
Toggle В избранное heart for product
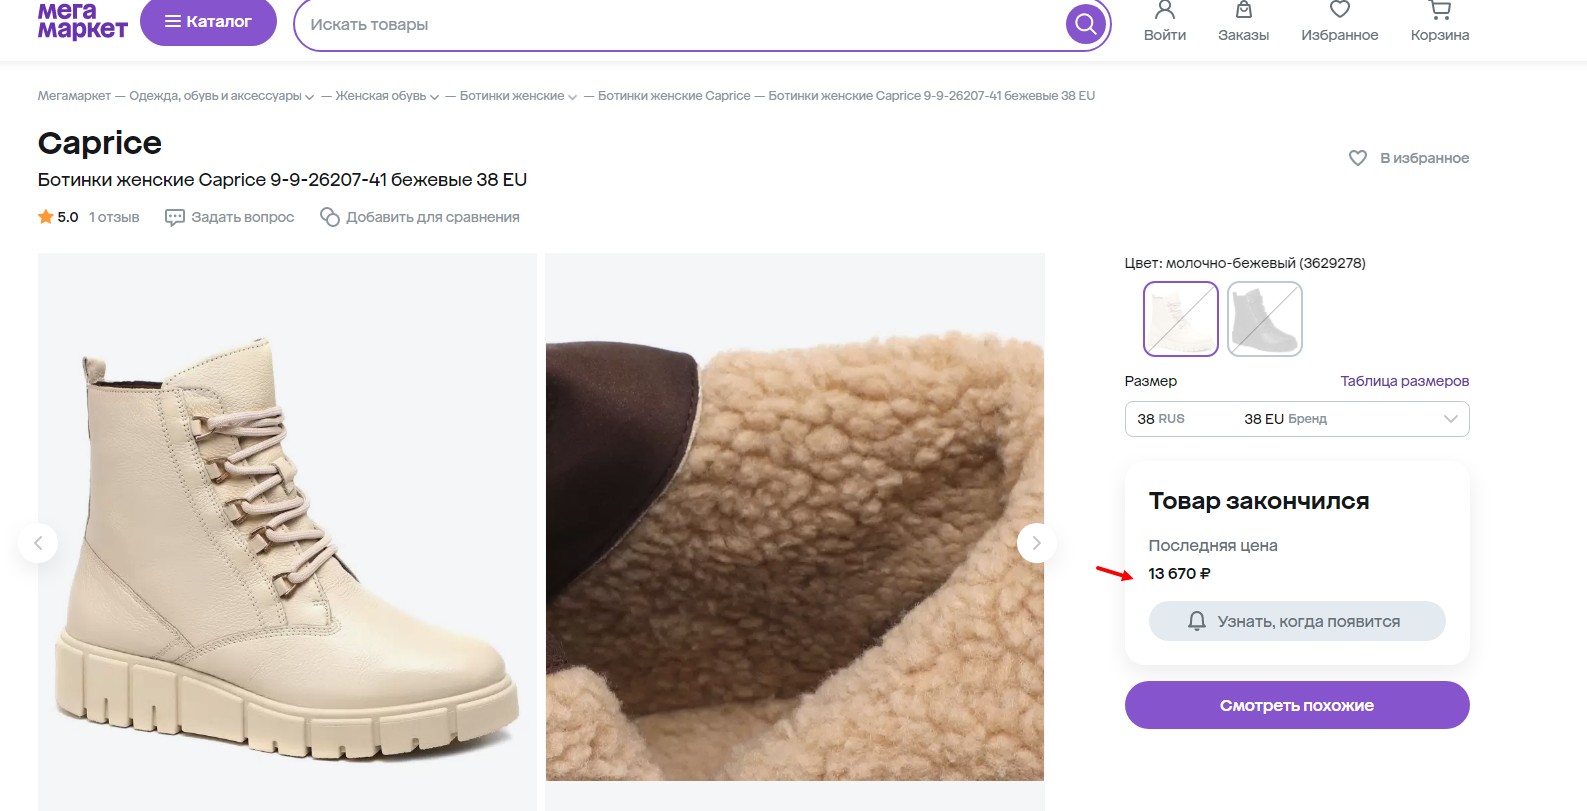tap(1358, 158)
